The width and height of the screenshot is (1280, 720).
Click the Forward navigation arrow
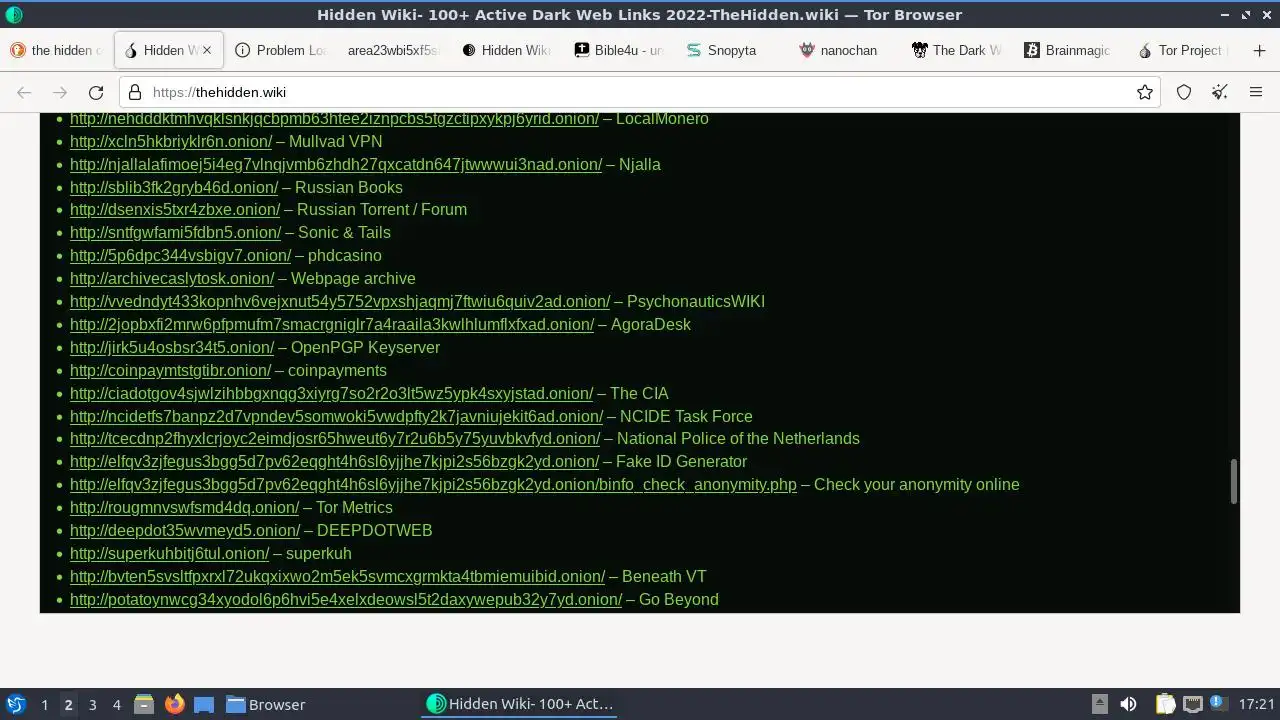pos(60,92)
